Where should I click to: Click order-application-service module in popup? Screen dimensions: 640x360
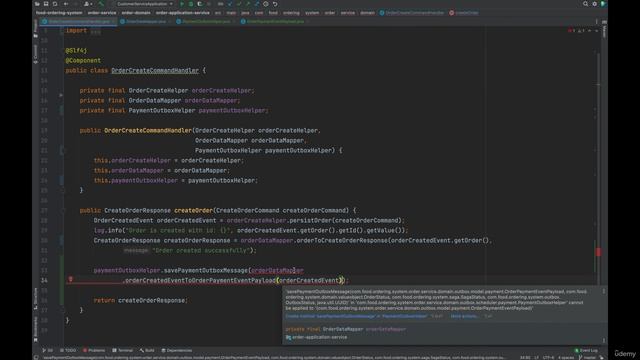(317, 338)
